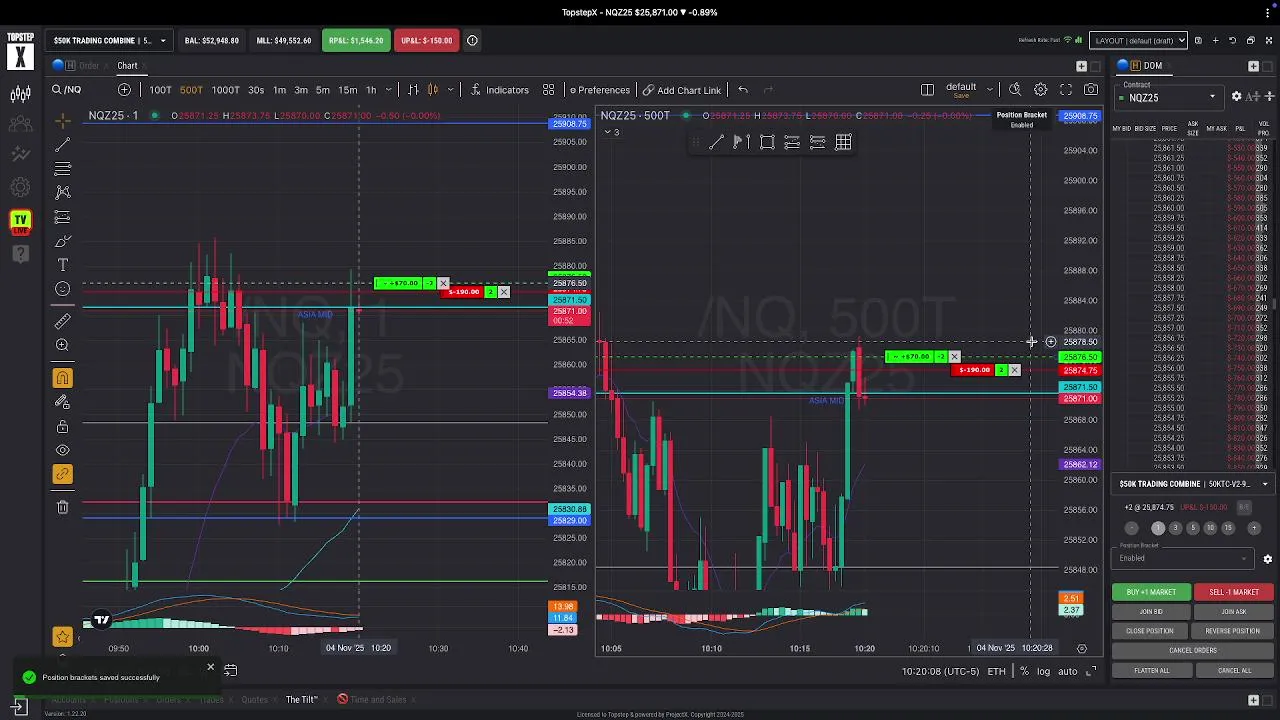Toggle lock all drawings
Image resolution: width=1280 pixels, height=720 pixels.
pos(62,427)
